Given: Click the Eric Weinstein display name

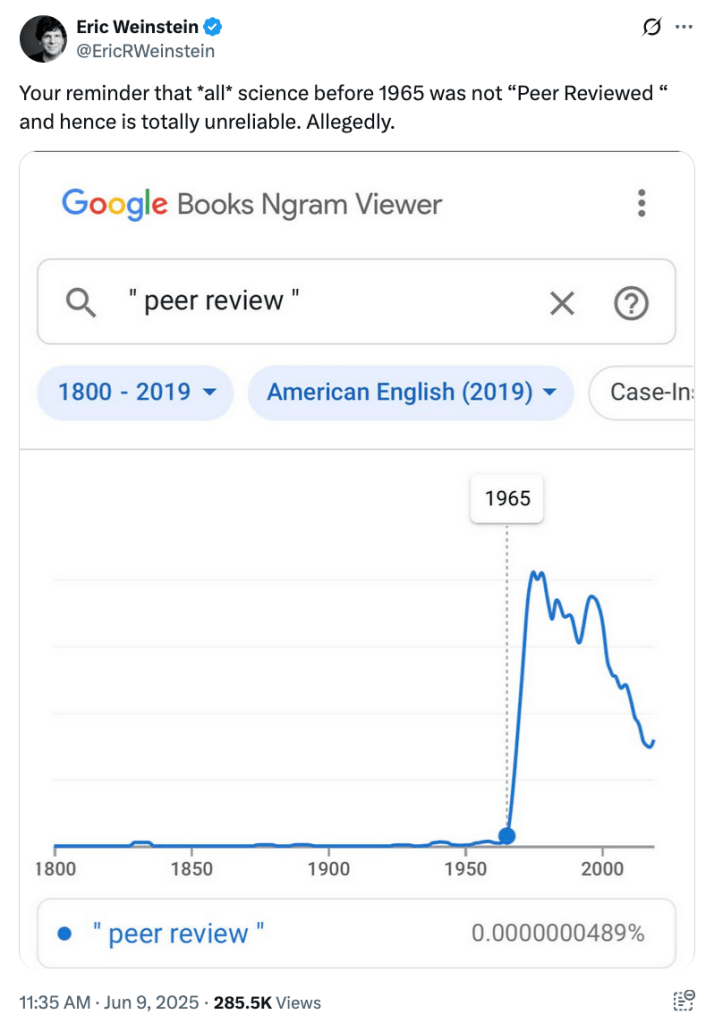Looking at the screenshot, I should 137,28.
